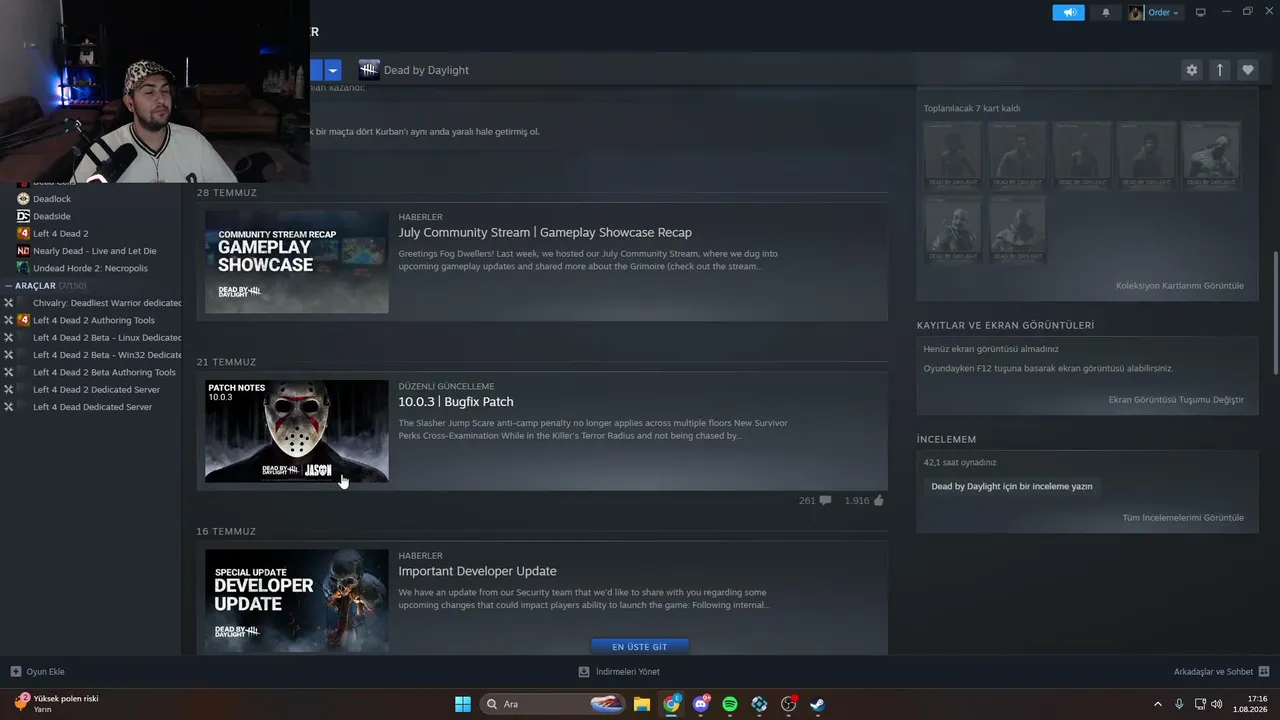Open the play button dropdown arrow
This screenshot has width=1280, height=720.
point(333,70)
